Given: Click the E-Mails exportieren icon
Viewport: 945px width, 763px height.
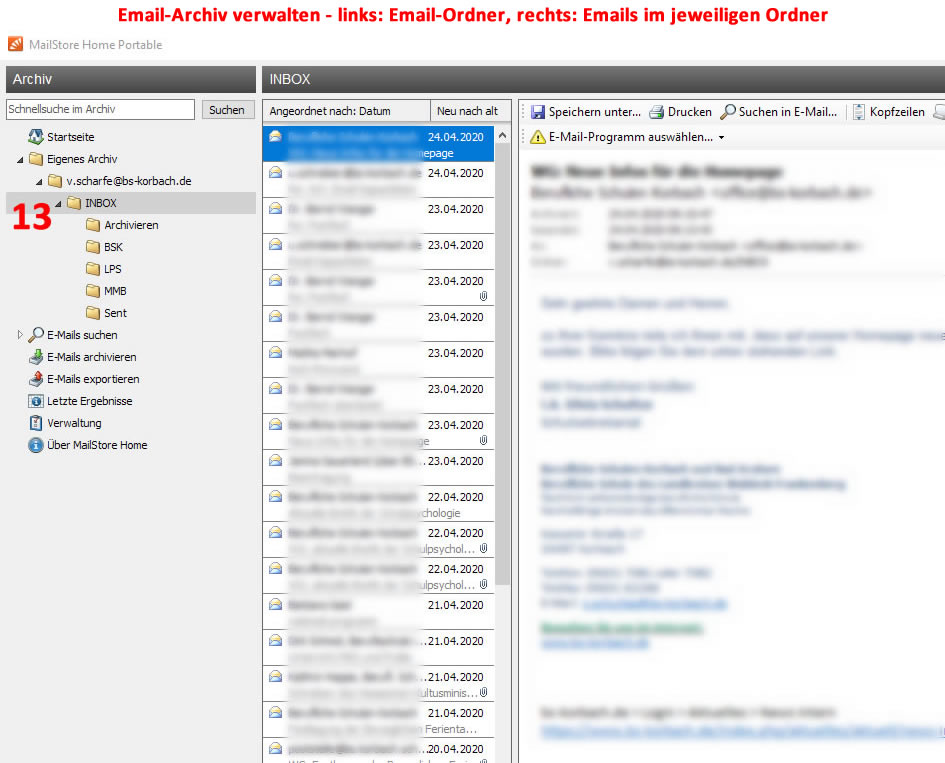Looking at the screenshot, I should coord(36,379).
